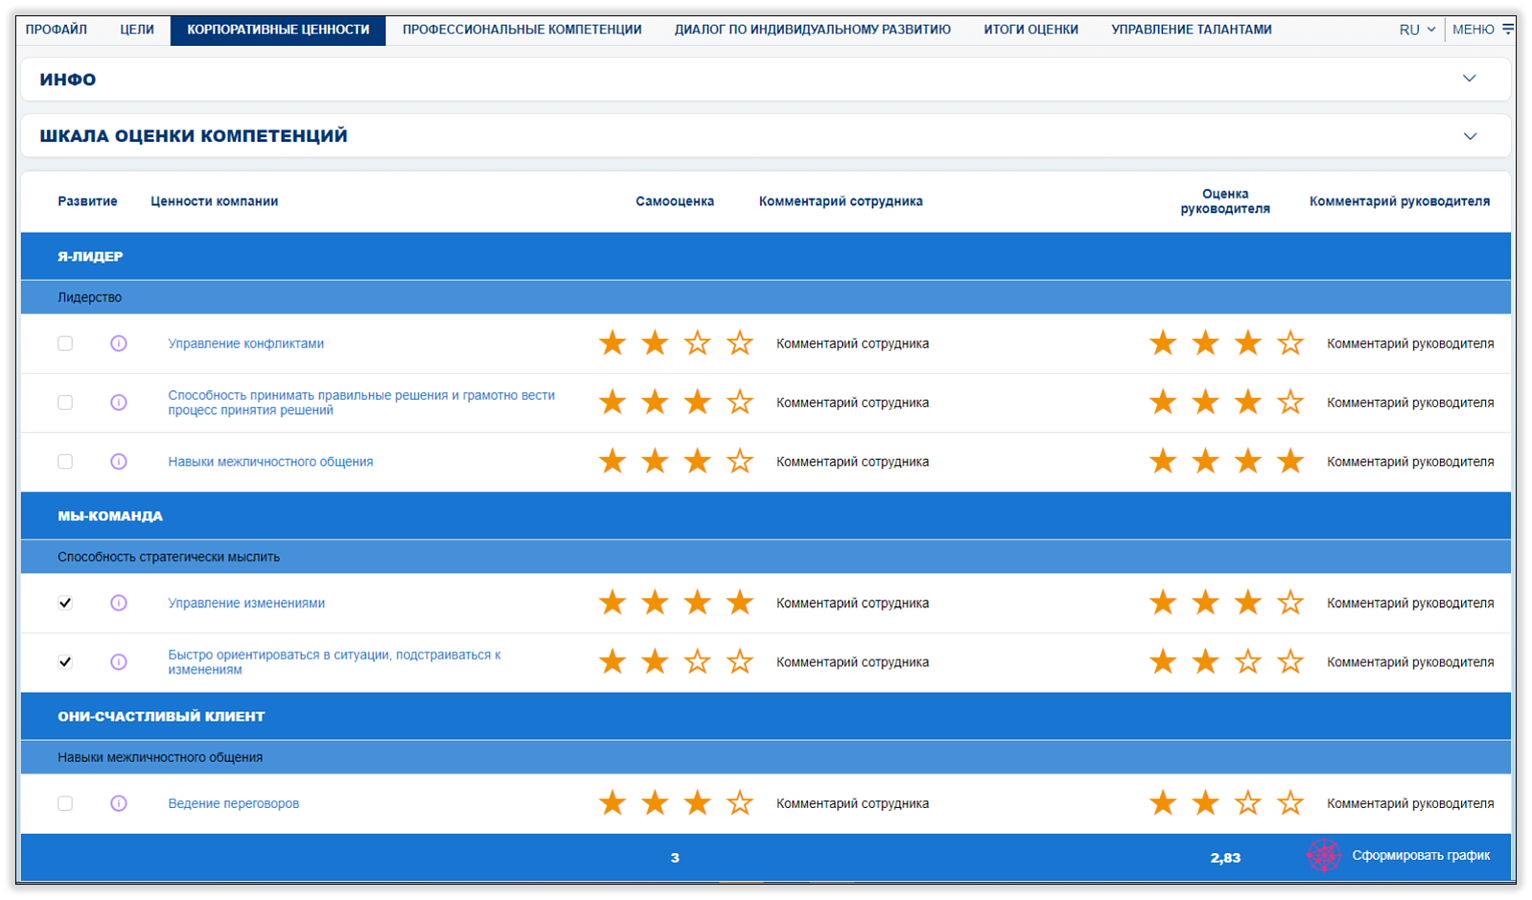The height and width of the screenshot is (900, 1532).
Task: Click the Лидерство subsection row
Action: point(765,297)
